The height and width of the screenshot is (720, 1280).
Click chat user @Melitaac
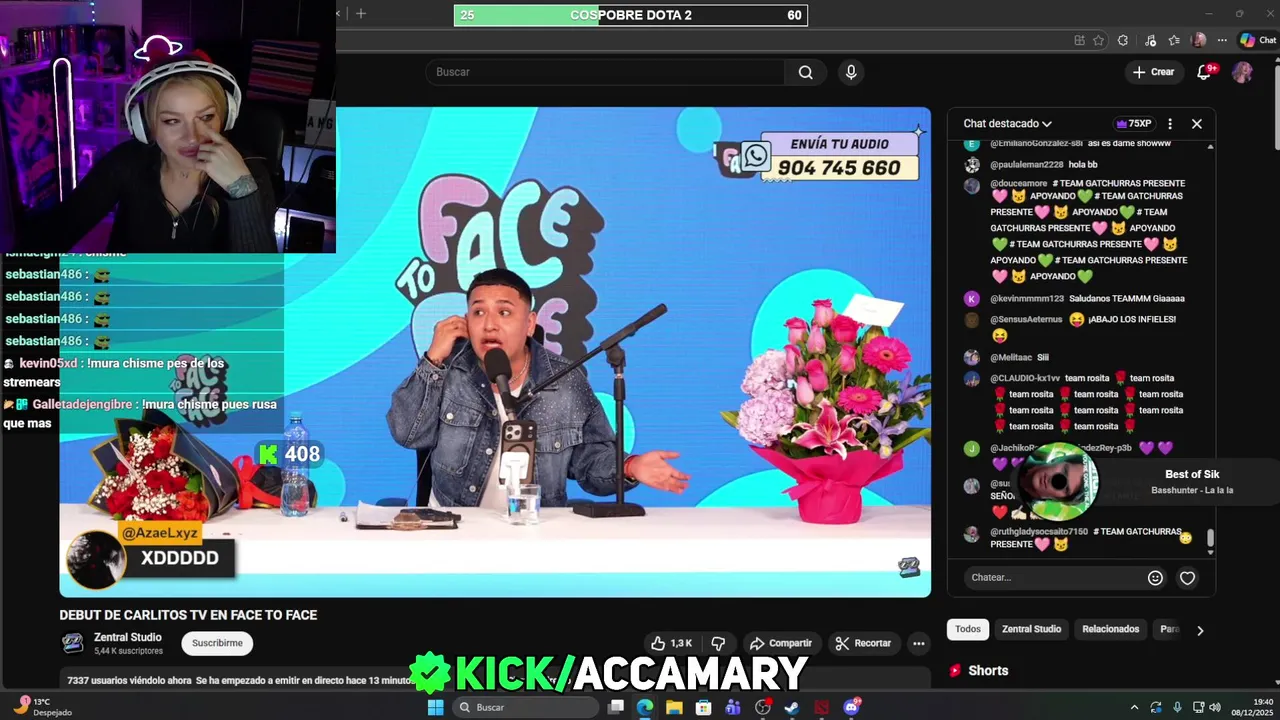(1011, 357)
